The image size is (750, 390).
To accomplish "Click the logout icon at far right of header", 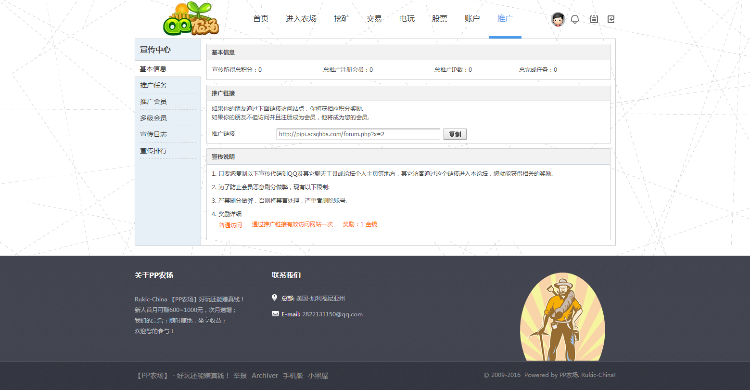I will point(611,19).
